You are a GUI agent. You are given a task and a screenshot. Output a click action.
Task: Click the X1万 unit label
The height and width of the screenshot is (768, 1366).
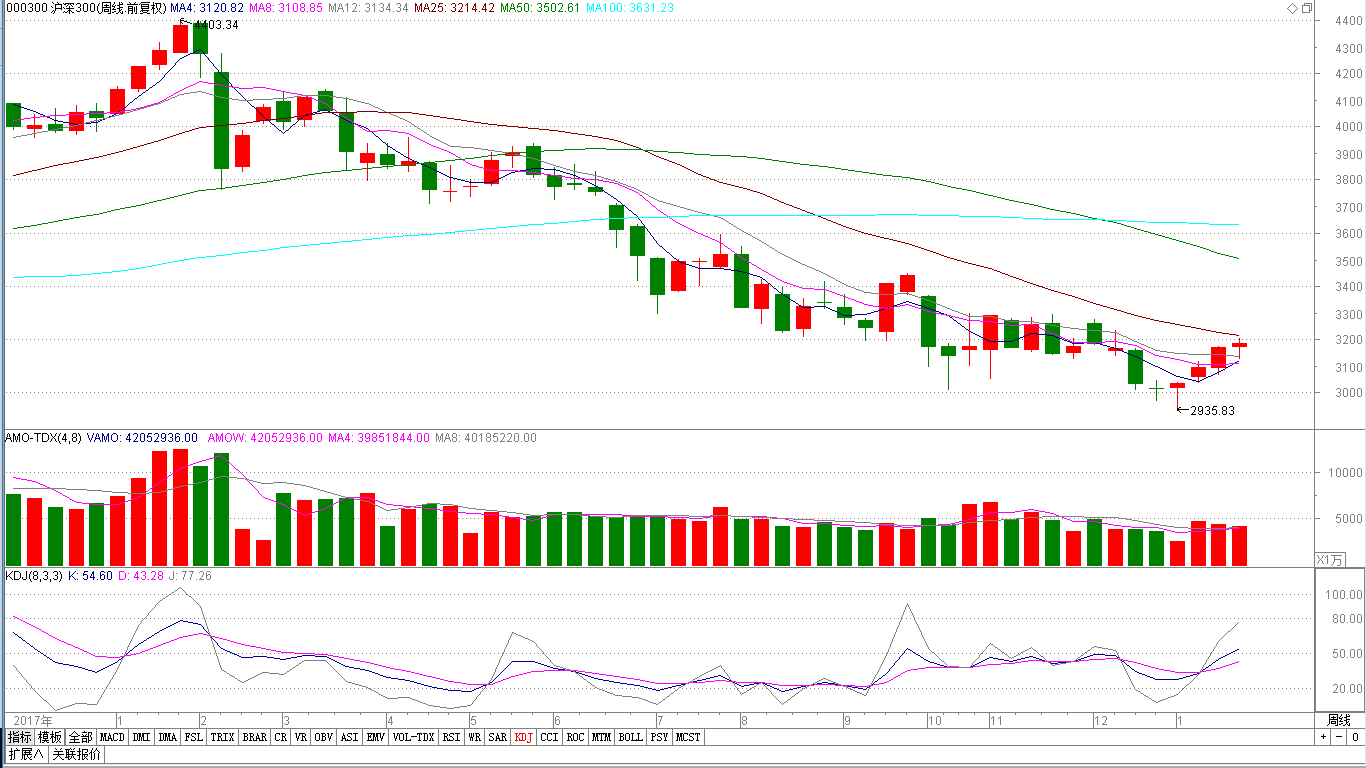pyautogui.click(x=1330, y=559)
